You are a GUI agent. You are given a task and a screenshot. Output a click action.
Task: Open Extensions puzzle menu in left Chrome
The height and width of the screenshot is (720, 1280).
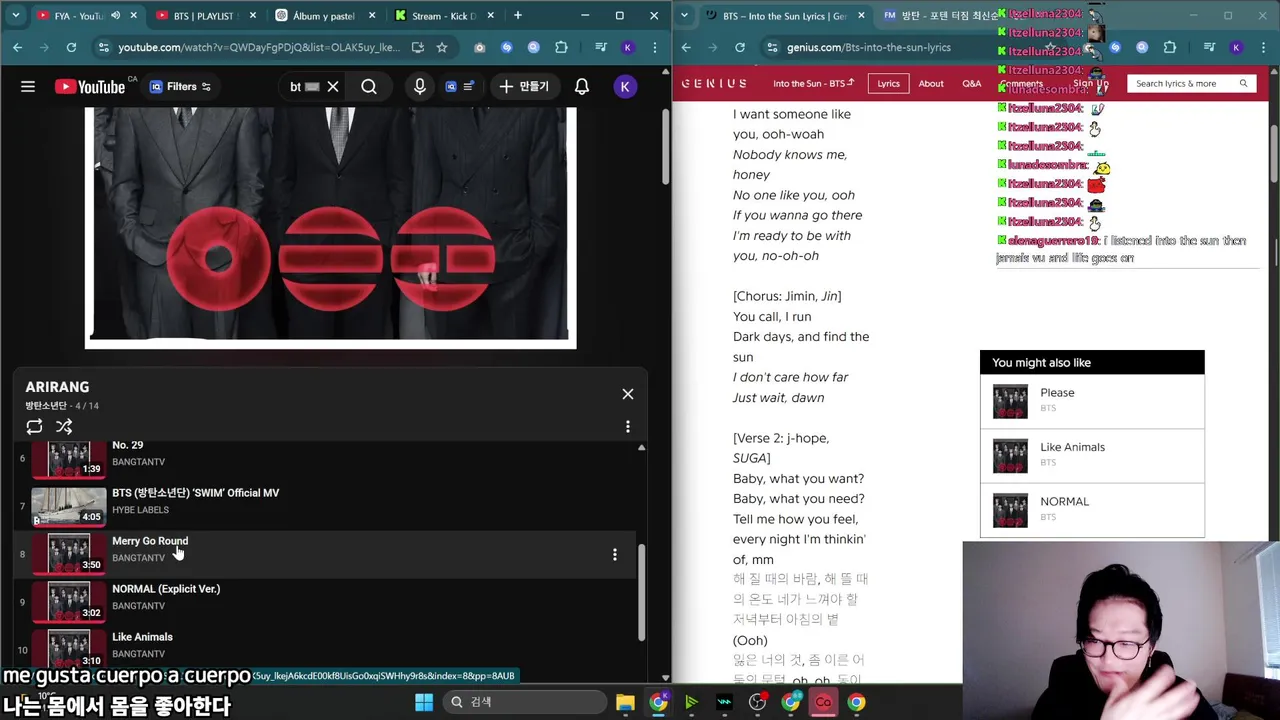click(561, 47)
